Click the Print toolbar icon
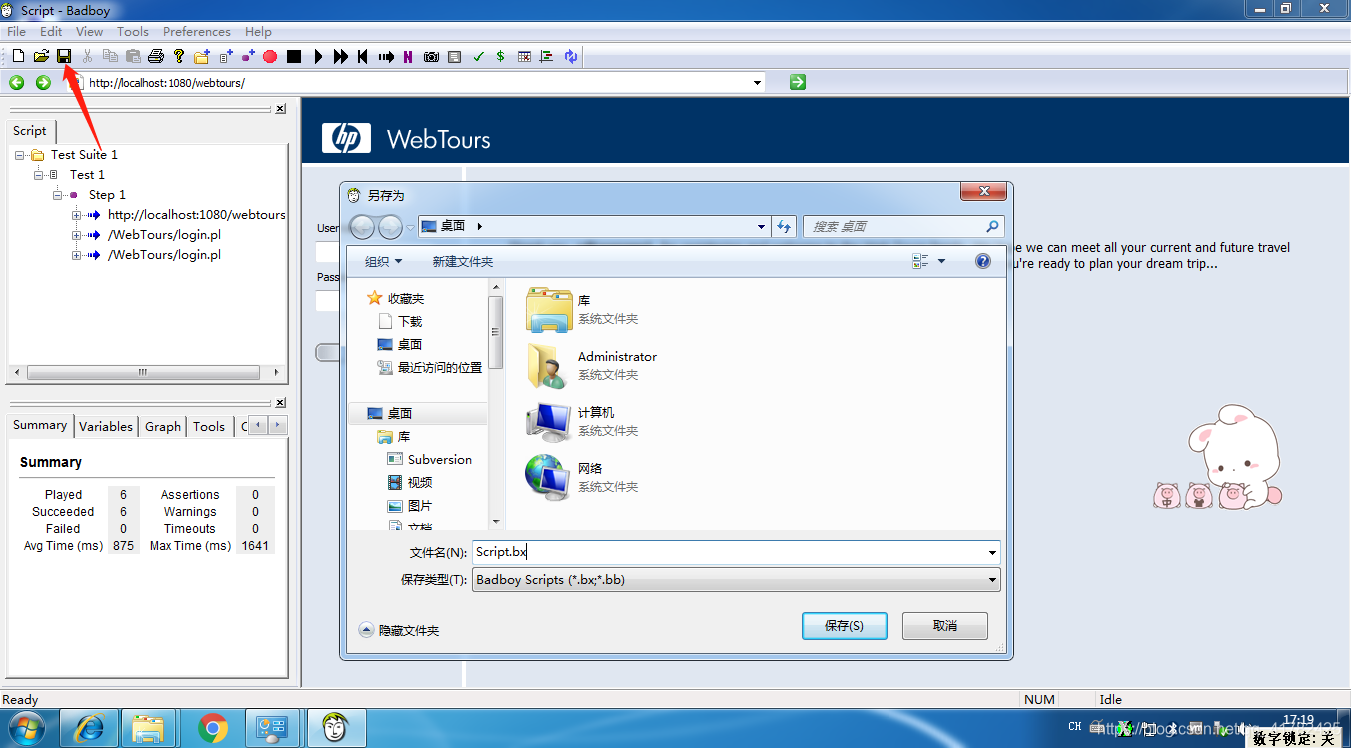The height and width of the screenshot is (748, 1351). point(156,56)
